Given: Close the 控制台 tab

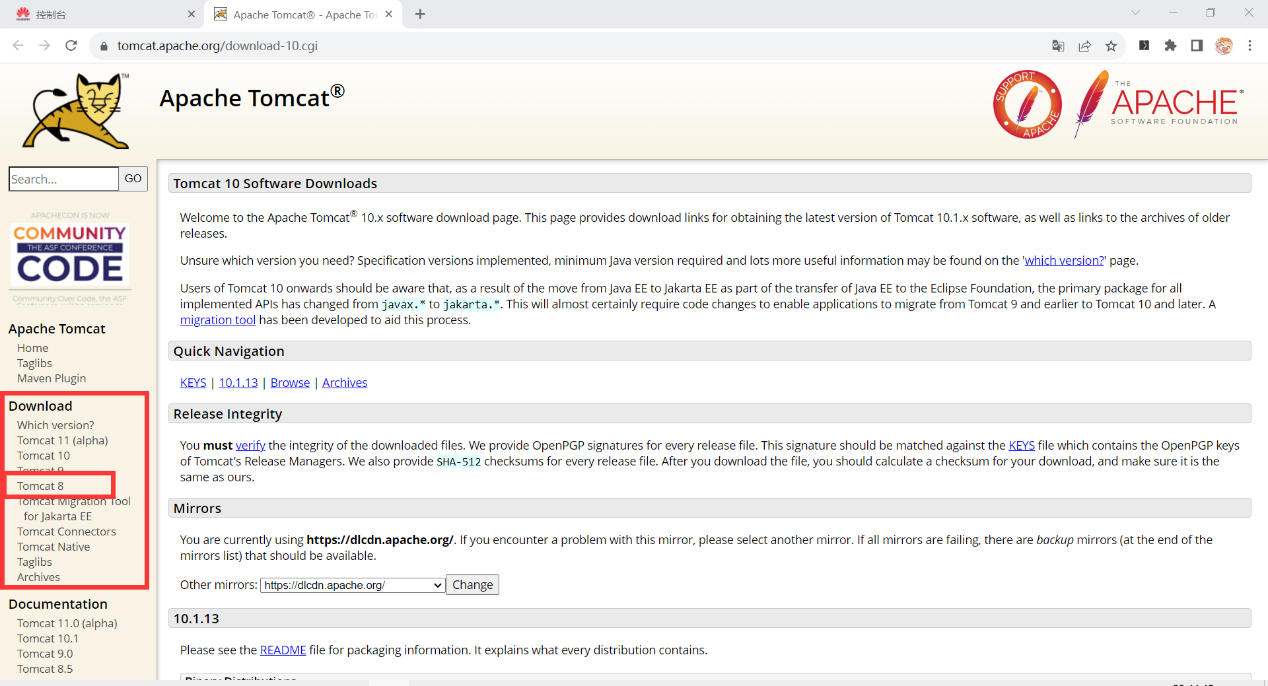Looking at the screenshot, I should click(192, 14).
